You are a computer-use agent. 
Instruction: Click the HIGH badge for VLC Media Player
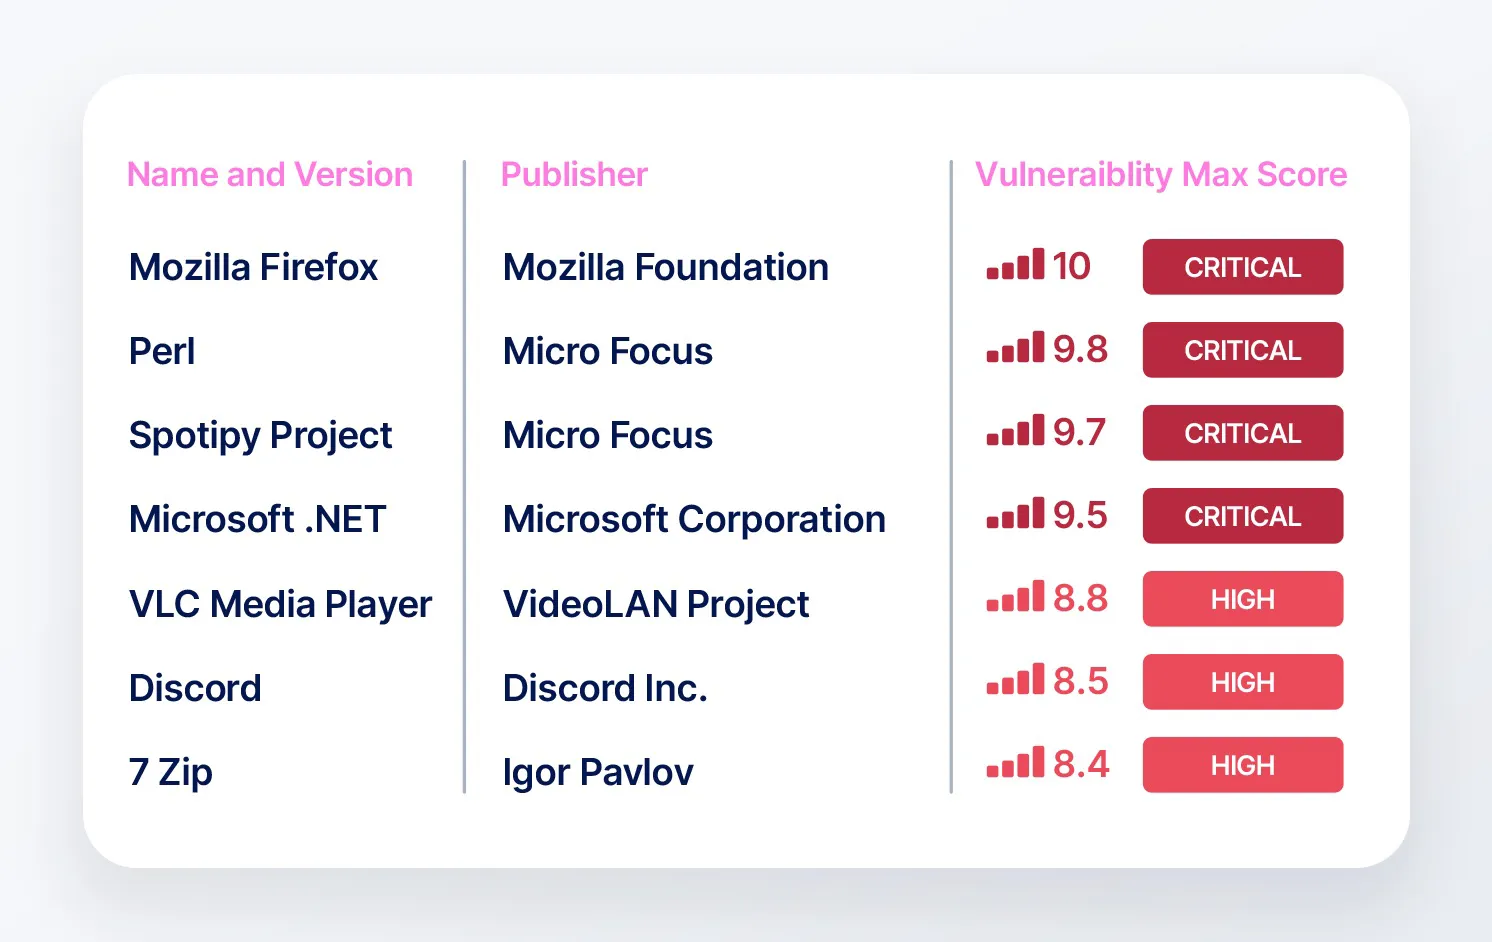[1243, 599]
